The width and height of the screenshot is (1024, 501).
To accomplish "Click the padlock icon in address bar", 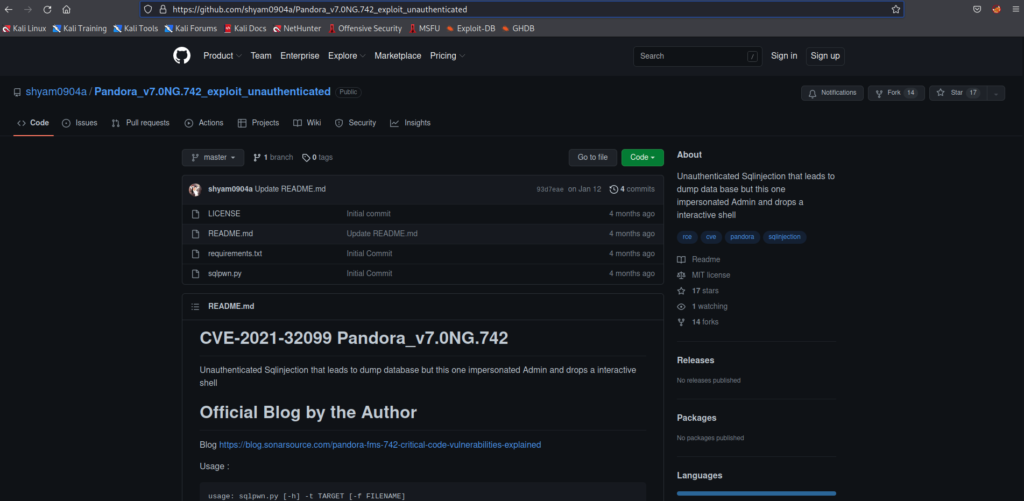I will pyautogui.click(x=162, y=10).
